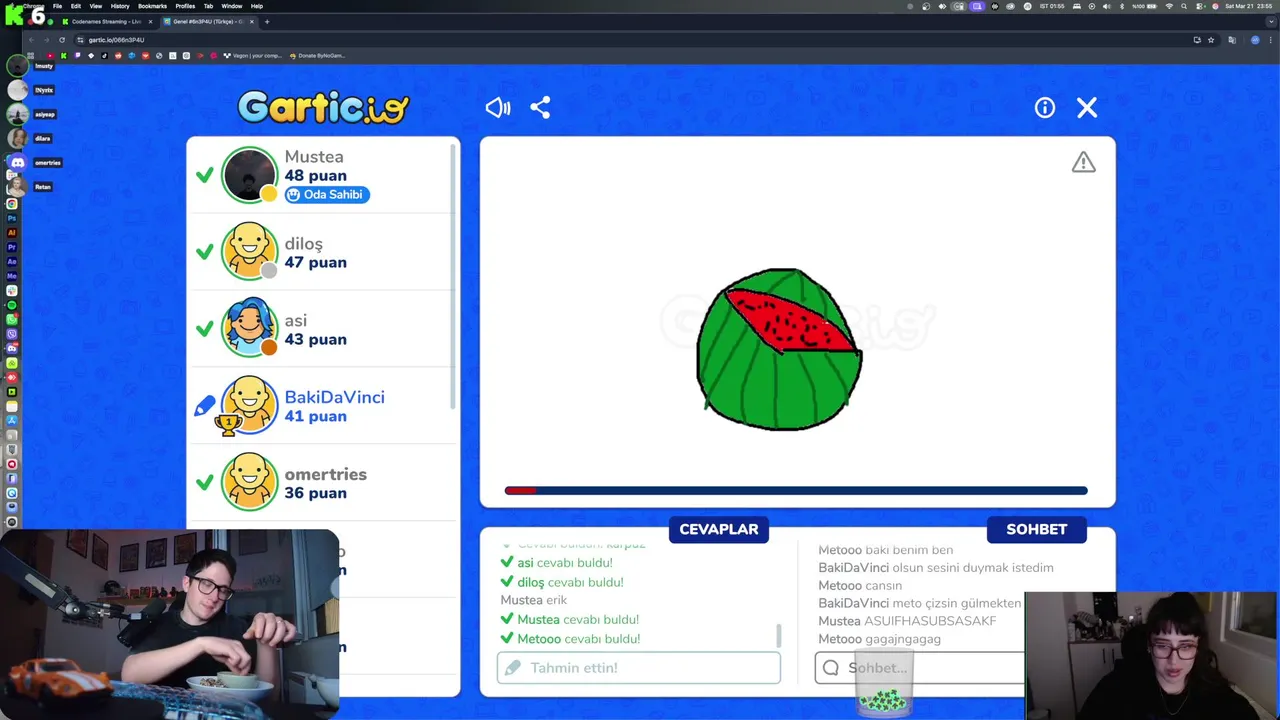The image size is (1280, 720).
Task: Report the drawing via warning triangle icon
Action: (1084, 162)
